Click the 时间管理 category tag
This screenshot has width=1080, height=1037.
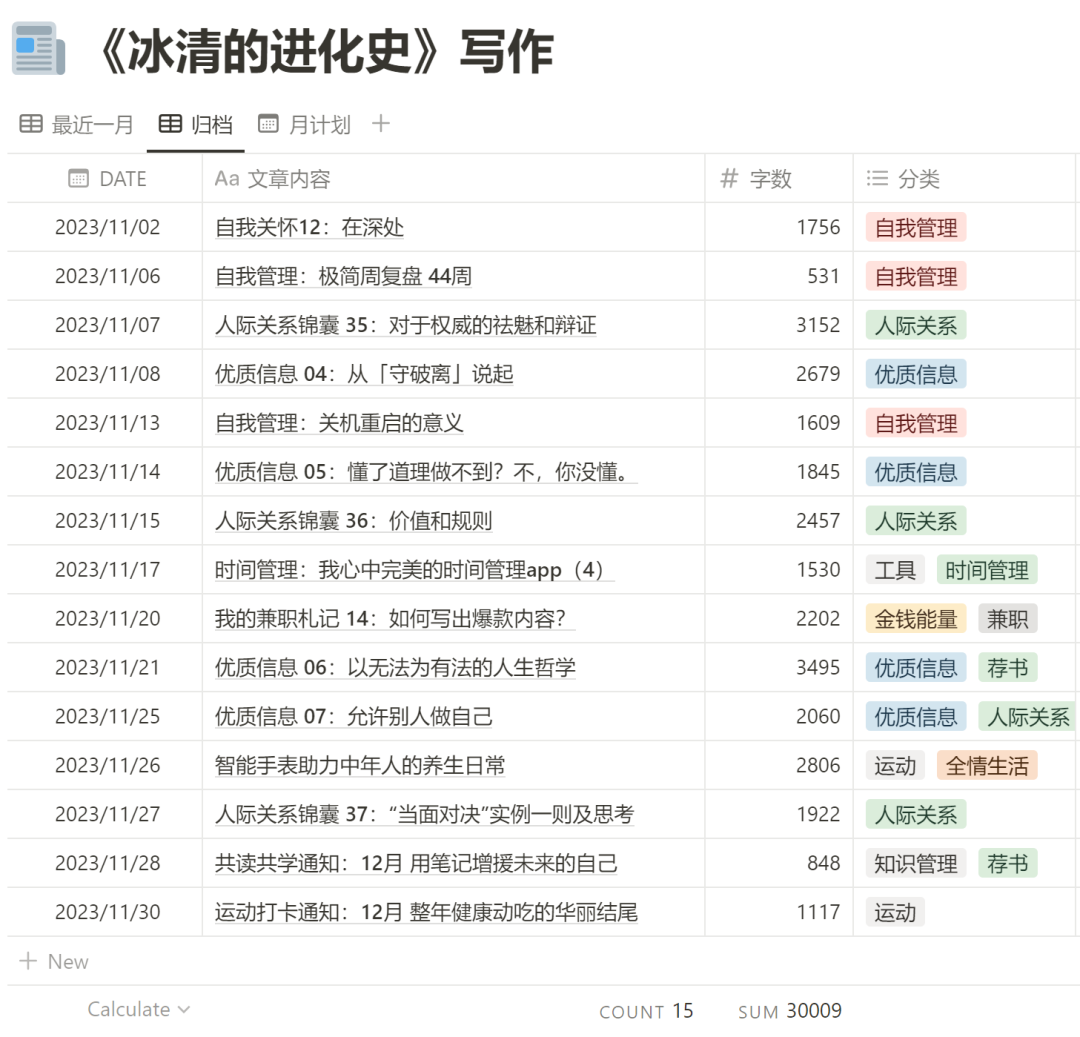point(987,570)
